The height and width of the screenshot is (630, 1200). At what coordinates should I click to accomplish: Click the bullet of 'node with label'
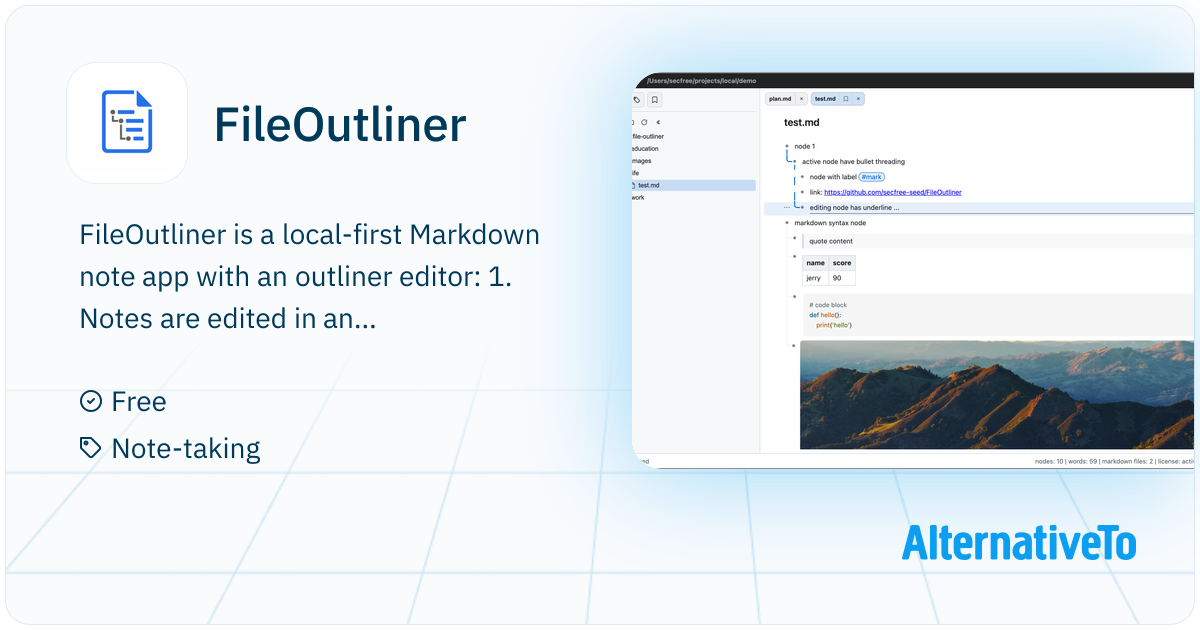(x=802, y=177)
